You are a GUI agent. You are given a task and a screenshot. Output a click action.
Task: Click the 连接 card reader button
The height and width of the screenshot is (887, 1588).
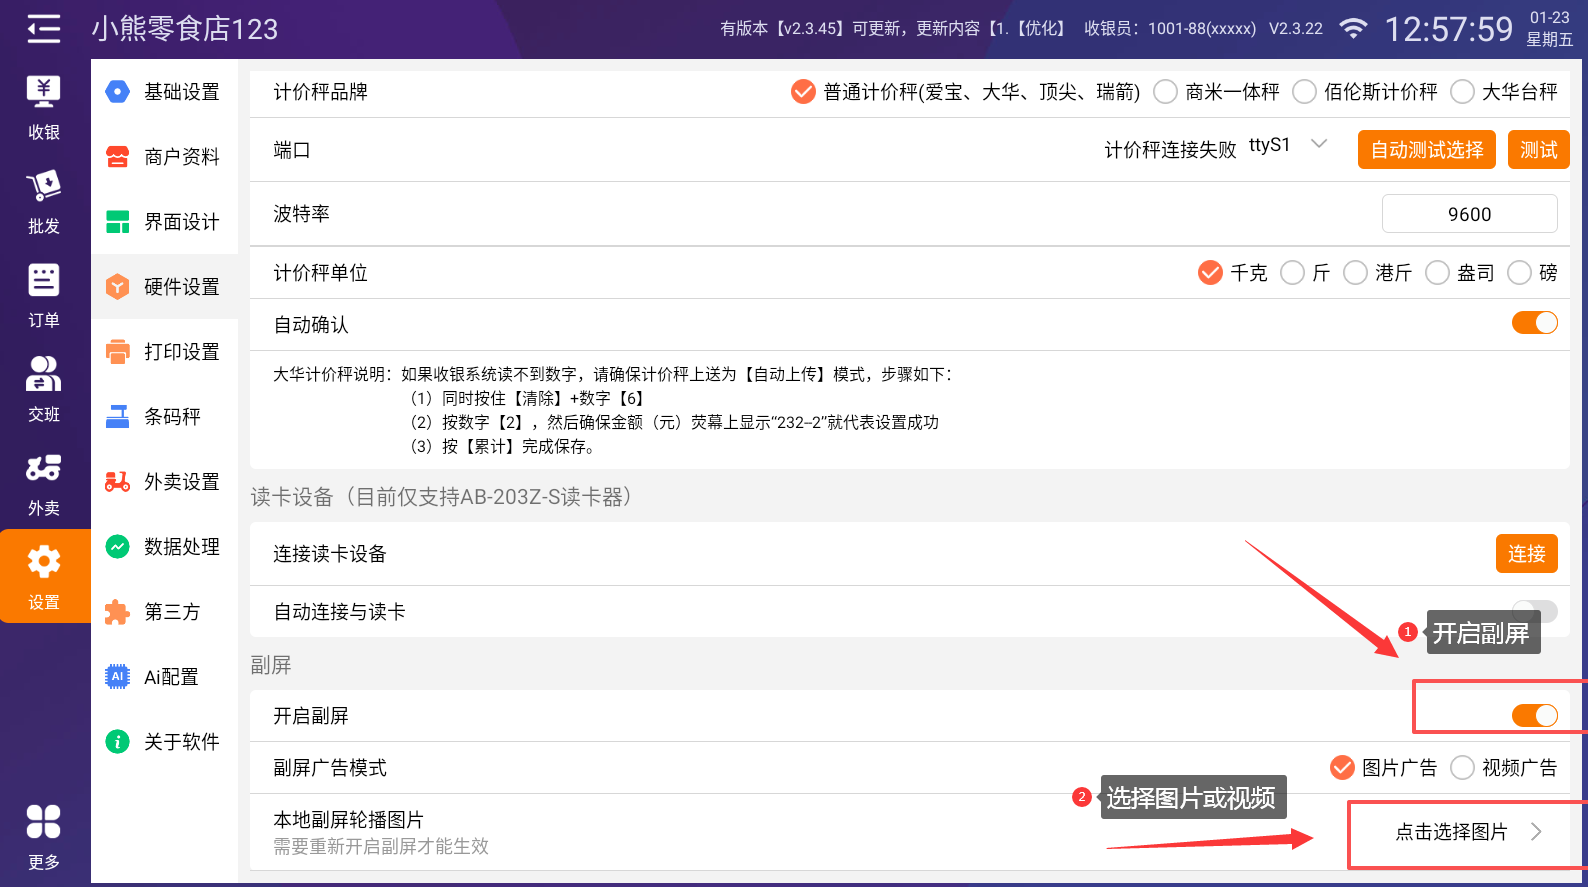[x=1526, y=554]
